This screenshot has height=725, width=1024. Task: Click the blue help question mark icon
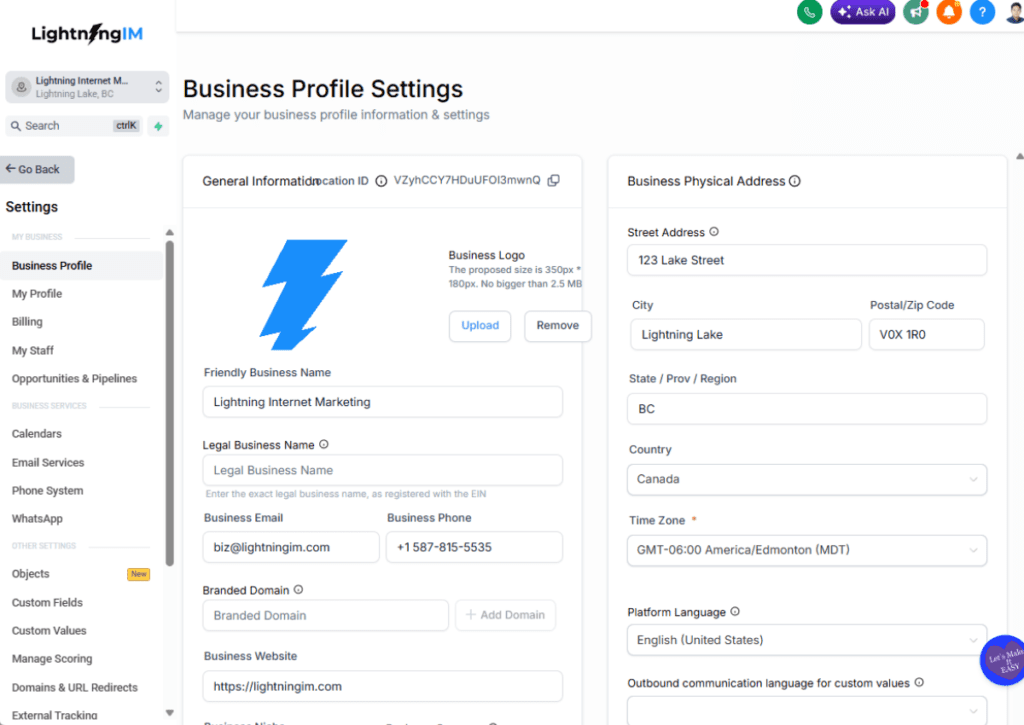coord(983,12)
